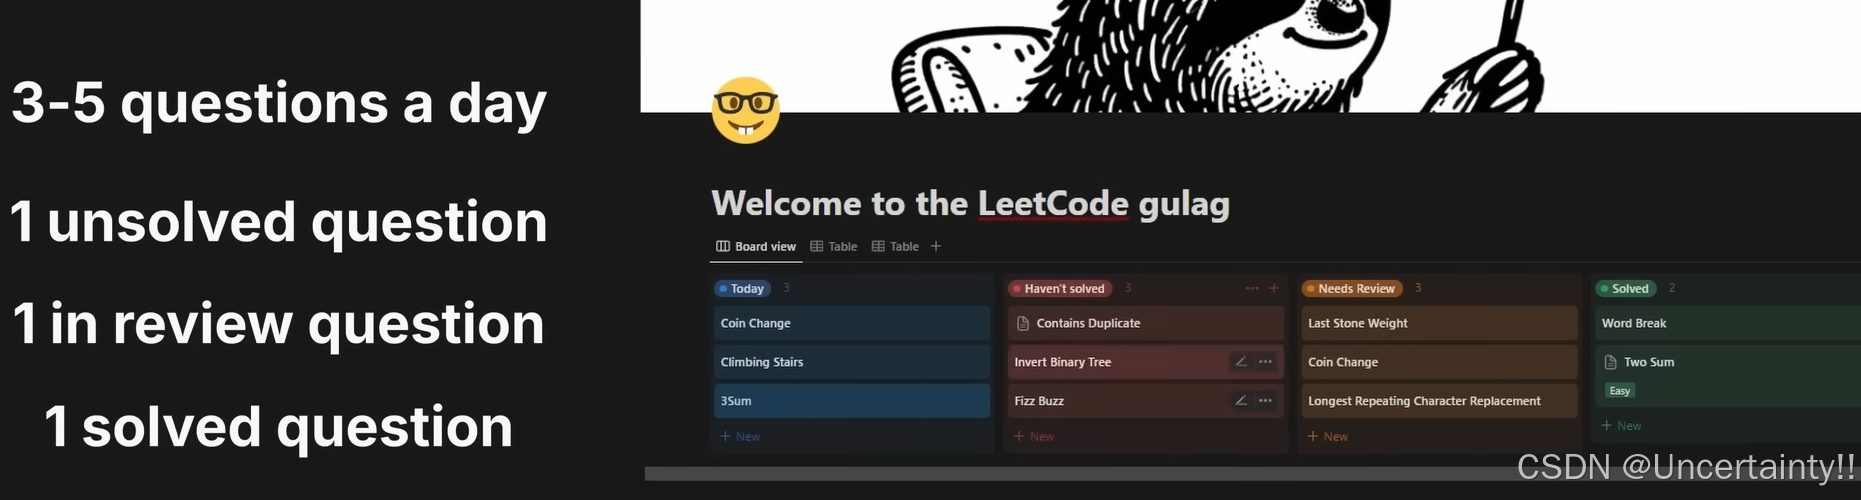Viewport: 1861px width, 500px height.
Task: Click the Haven't solved column label
Action: click(1060, 288)
